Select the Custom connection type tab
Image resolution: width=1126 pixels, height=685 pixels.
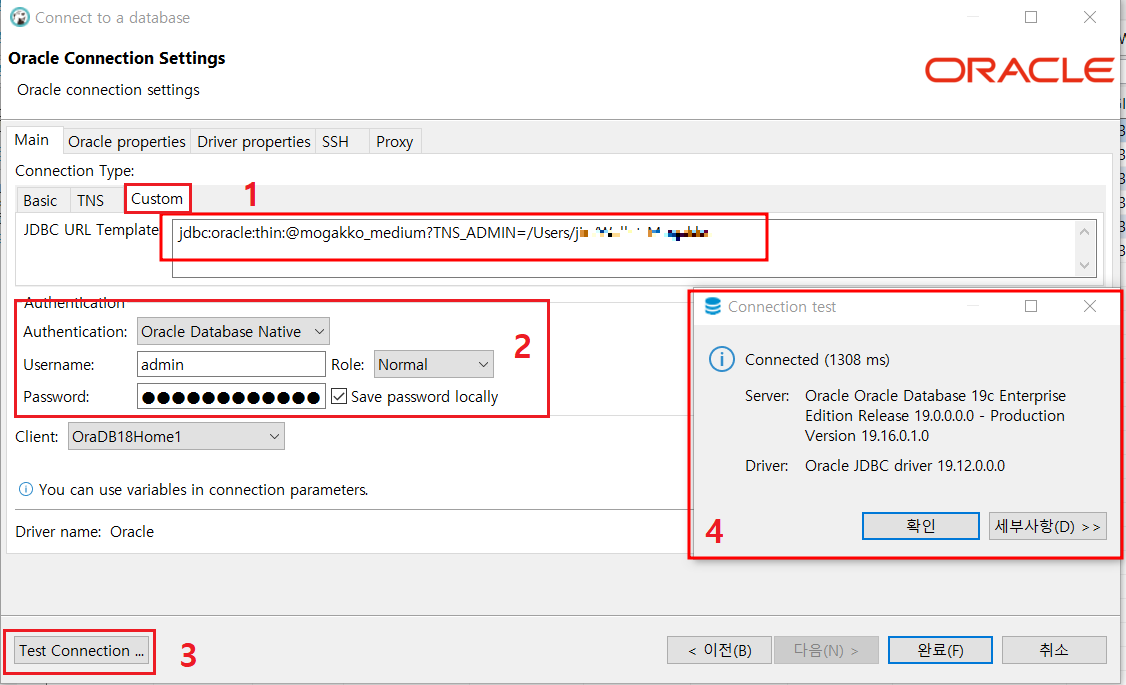click(x=157, y=199)
